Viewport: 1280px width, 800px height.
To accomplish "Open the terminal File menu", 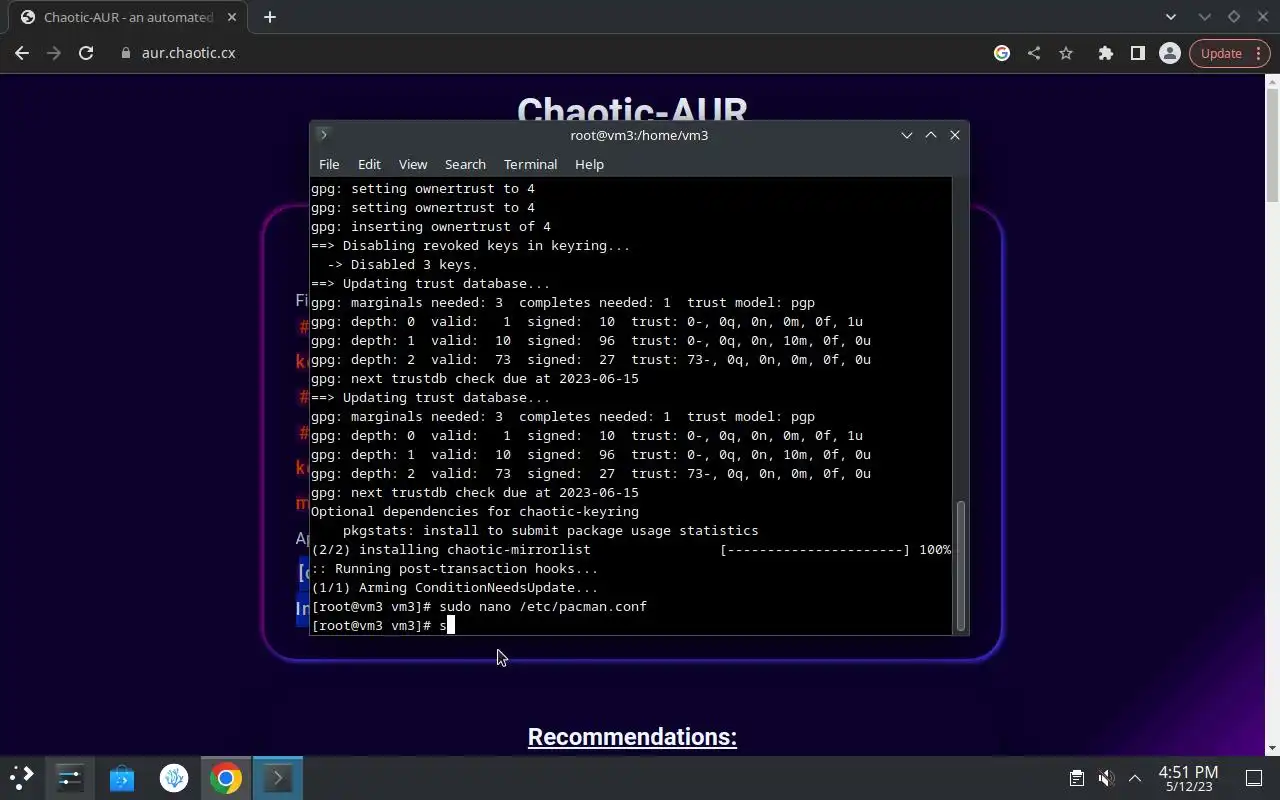I will click(329, 164).
